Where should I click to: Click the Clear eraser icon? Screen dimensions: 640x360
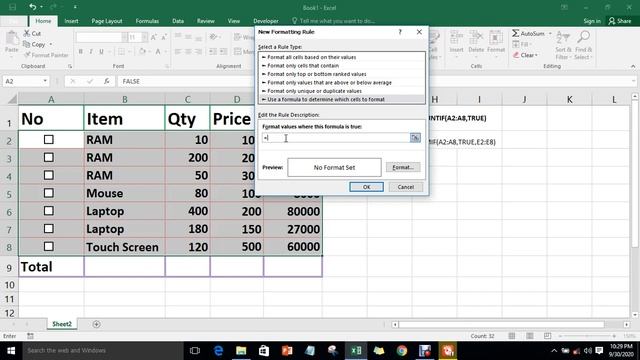click(516, 55)
